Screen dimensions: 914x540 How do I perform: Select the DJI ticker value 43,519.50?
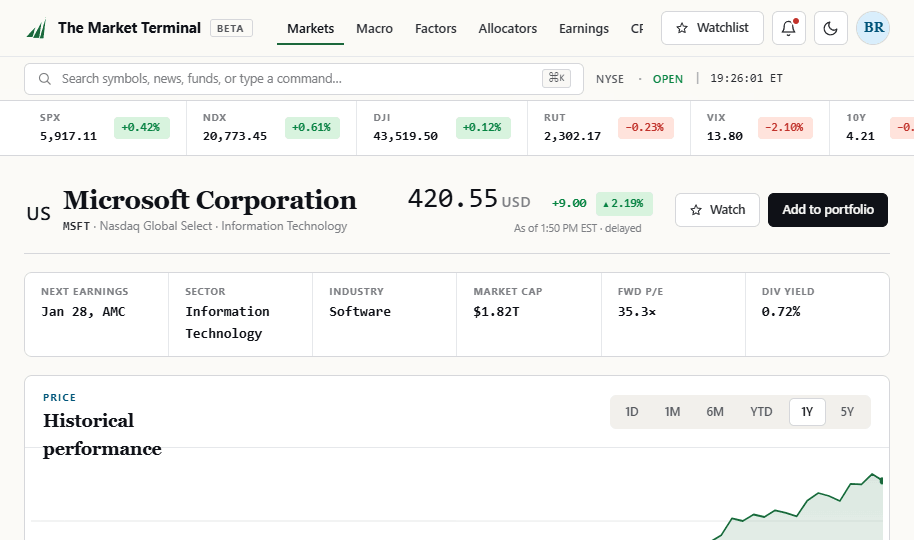pos(406,136)
